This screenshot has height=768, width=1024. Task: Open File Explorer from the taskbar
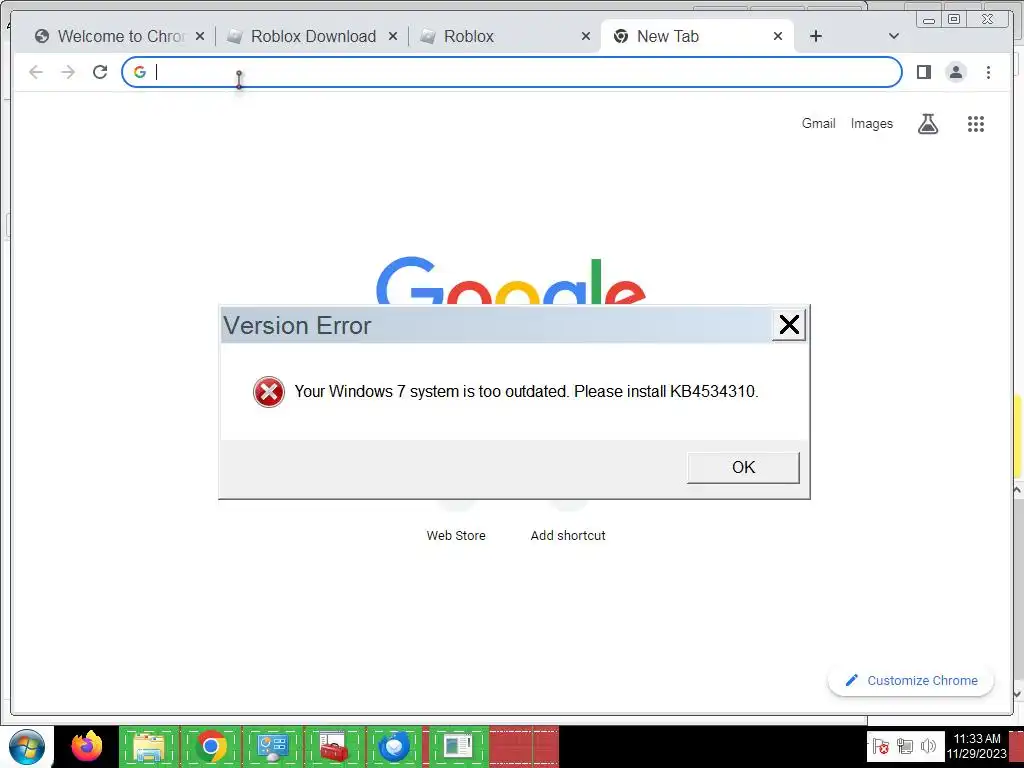click(x=148, y=746)
